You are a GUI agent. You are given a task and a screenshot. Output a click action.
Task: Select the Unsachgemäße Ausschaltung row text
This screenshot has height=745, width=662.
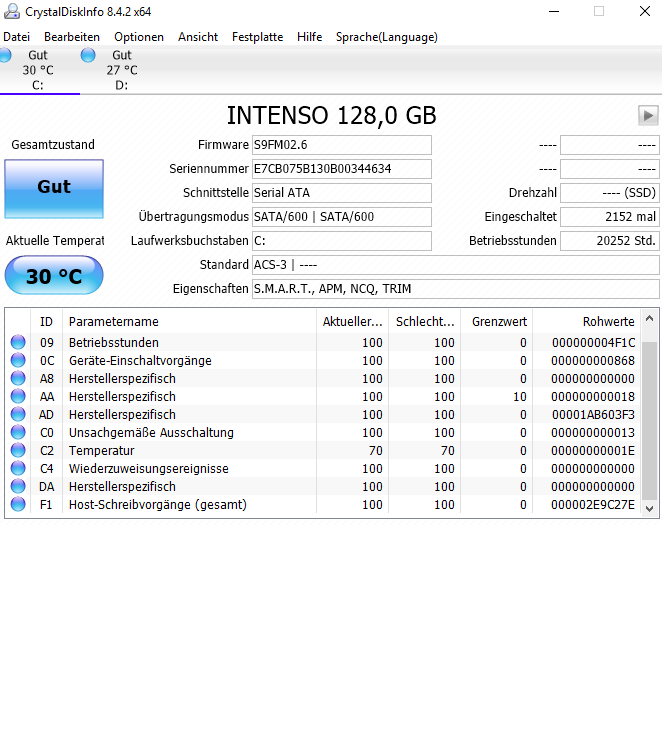(151, 432)
